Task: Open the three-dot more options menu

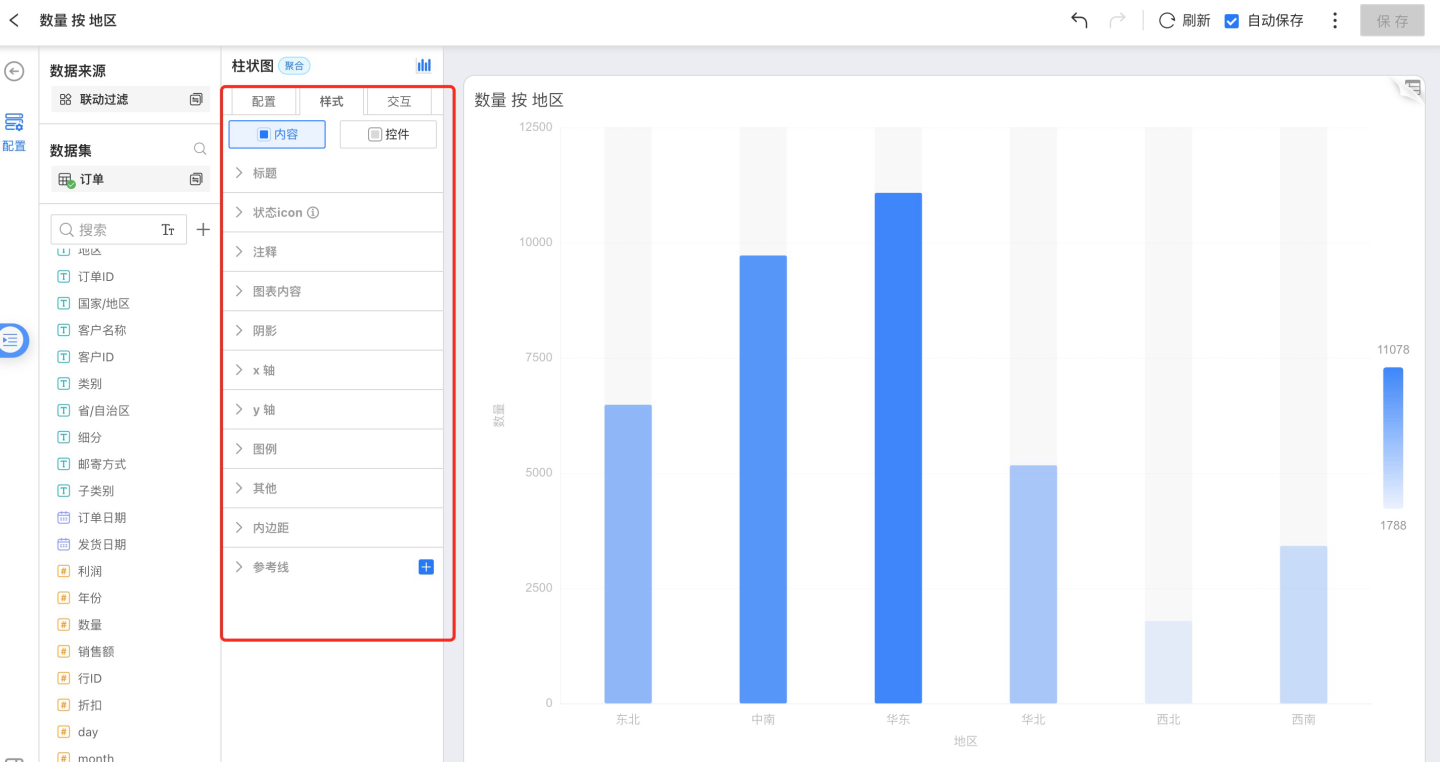Action: click(1335, 20)
